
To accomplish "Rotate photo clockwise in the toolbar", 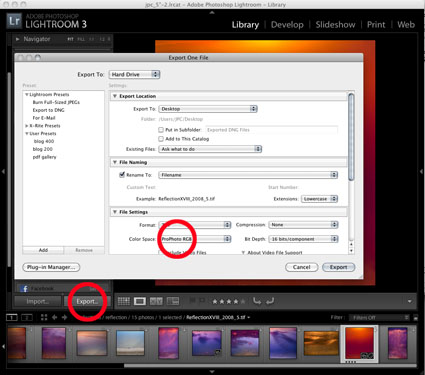I will tap(270, 301).
